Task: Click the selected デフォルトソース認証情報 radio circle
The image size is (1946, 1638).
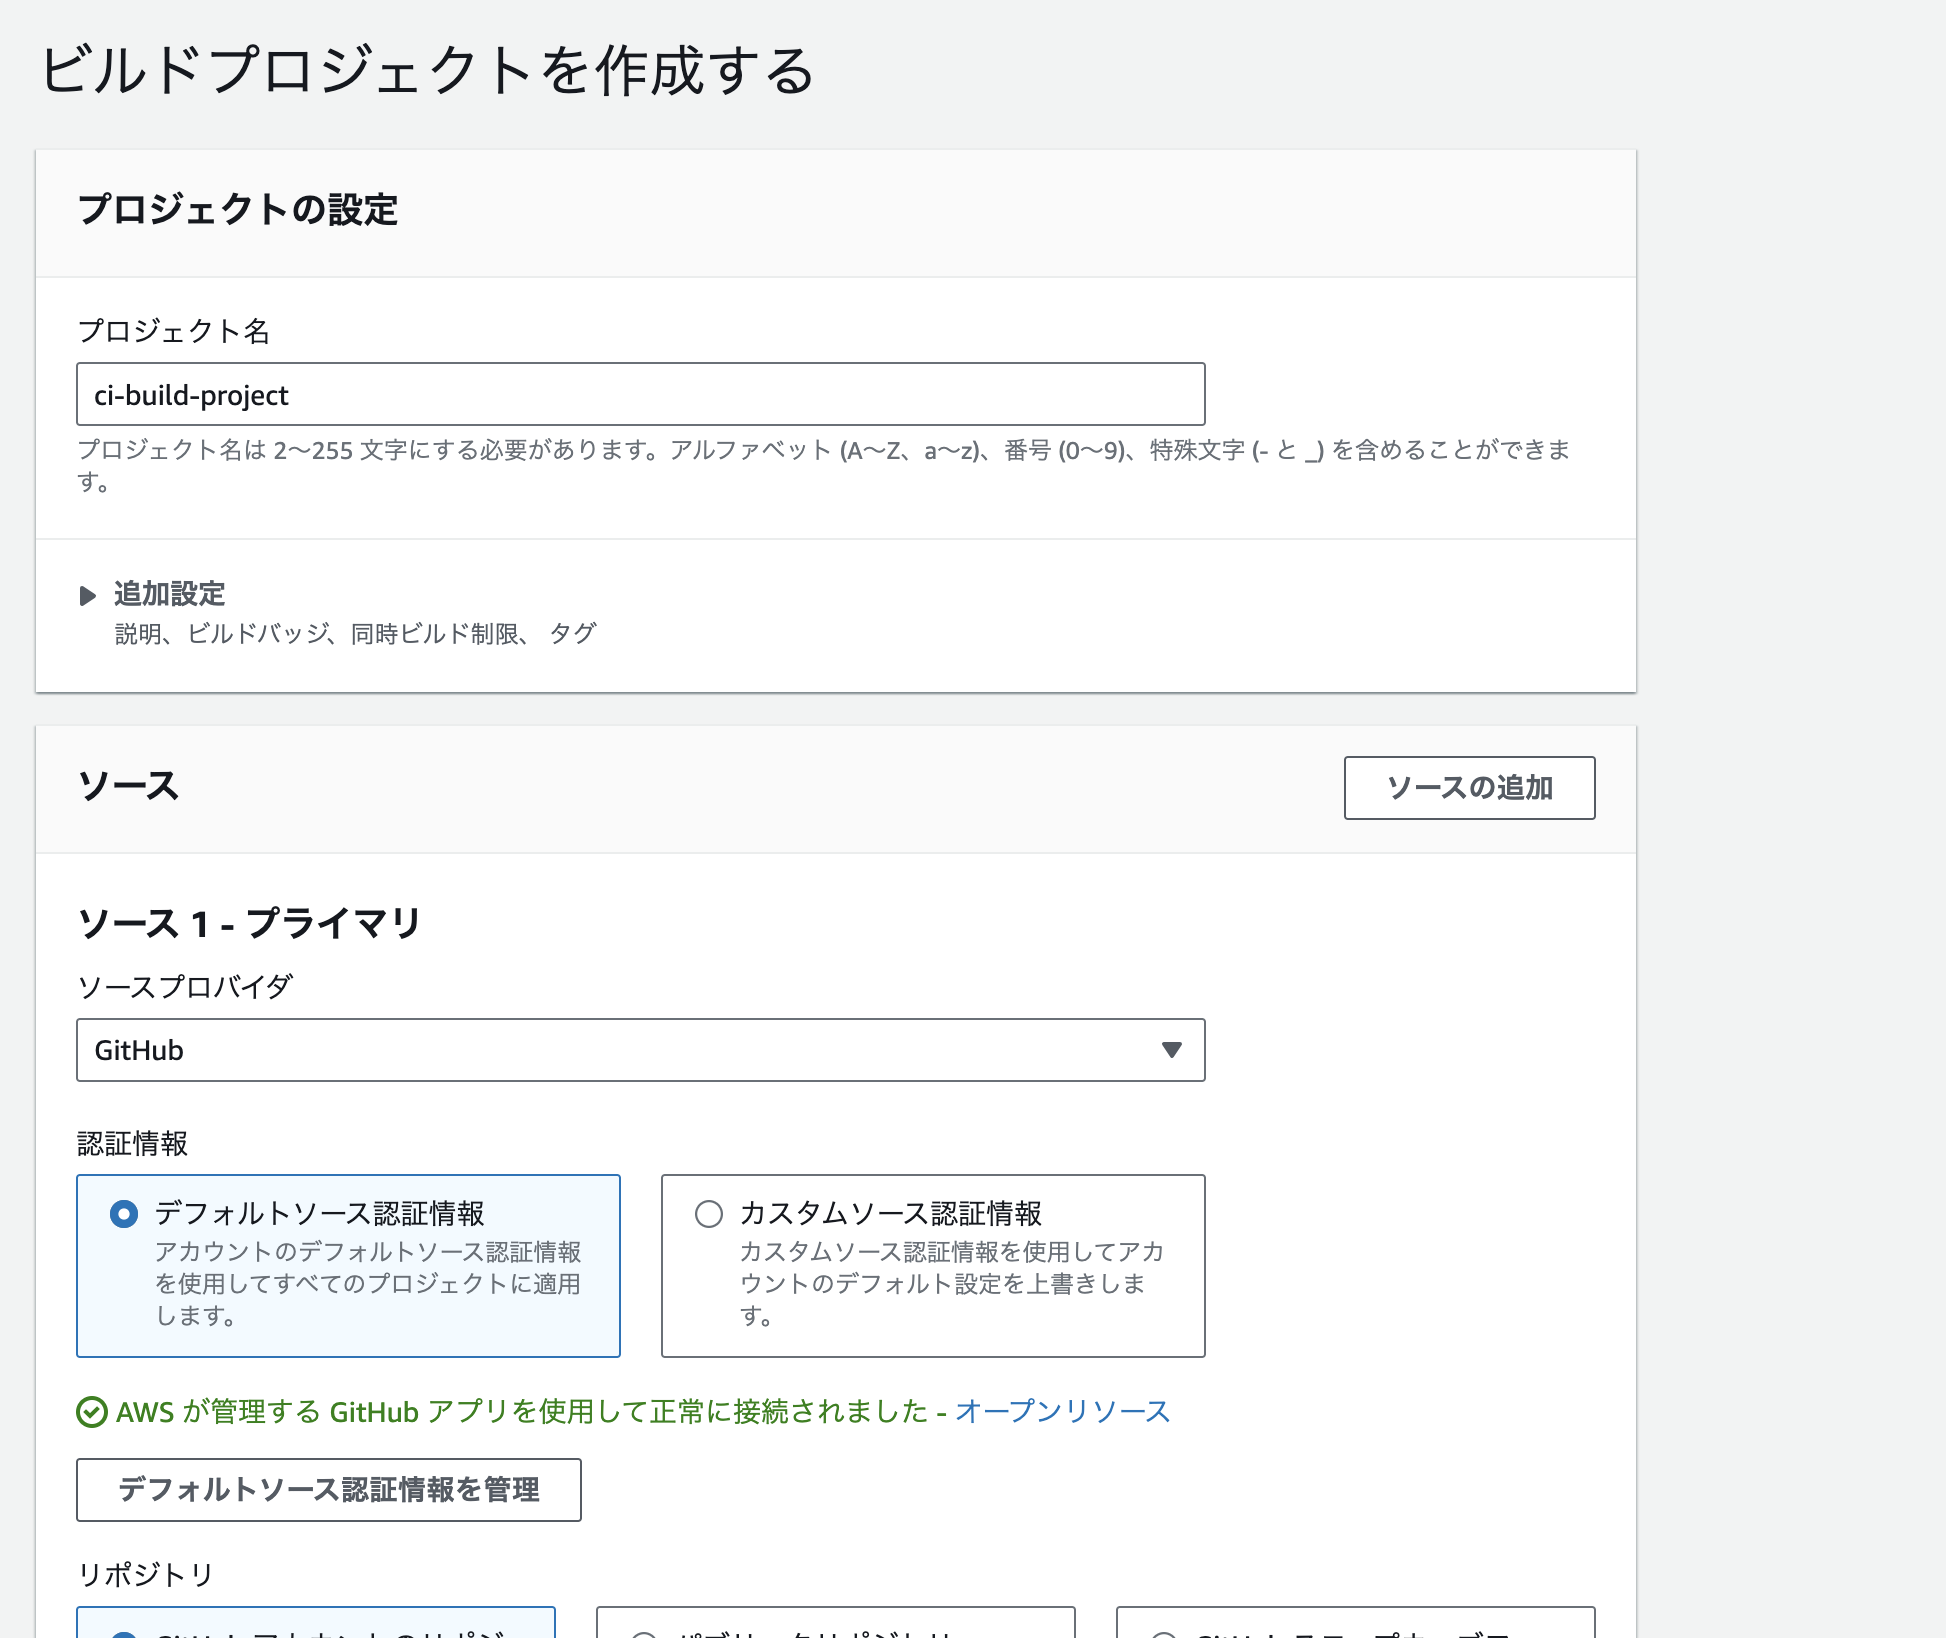Action: point(122,1214)
